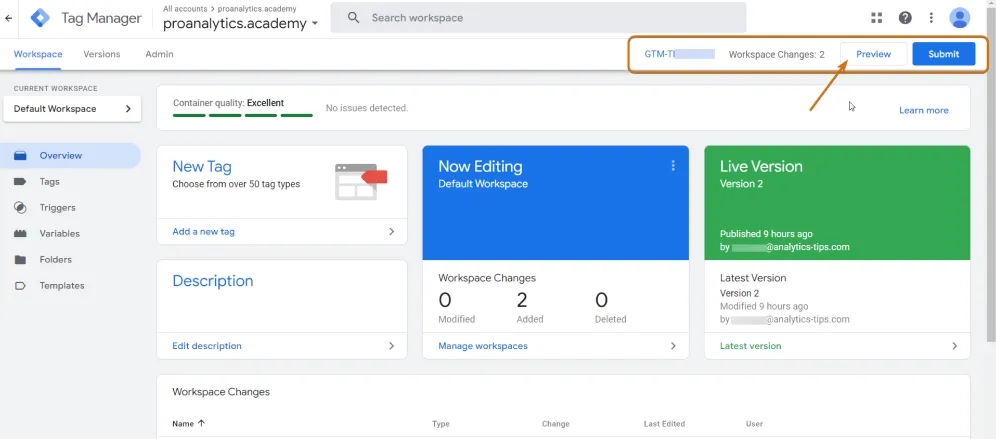This screenshot has height=439, width=996.
Task: Open Now Editing card three-dot menu
Action: click(x=673, y=166)
